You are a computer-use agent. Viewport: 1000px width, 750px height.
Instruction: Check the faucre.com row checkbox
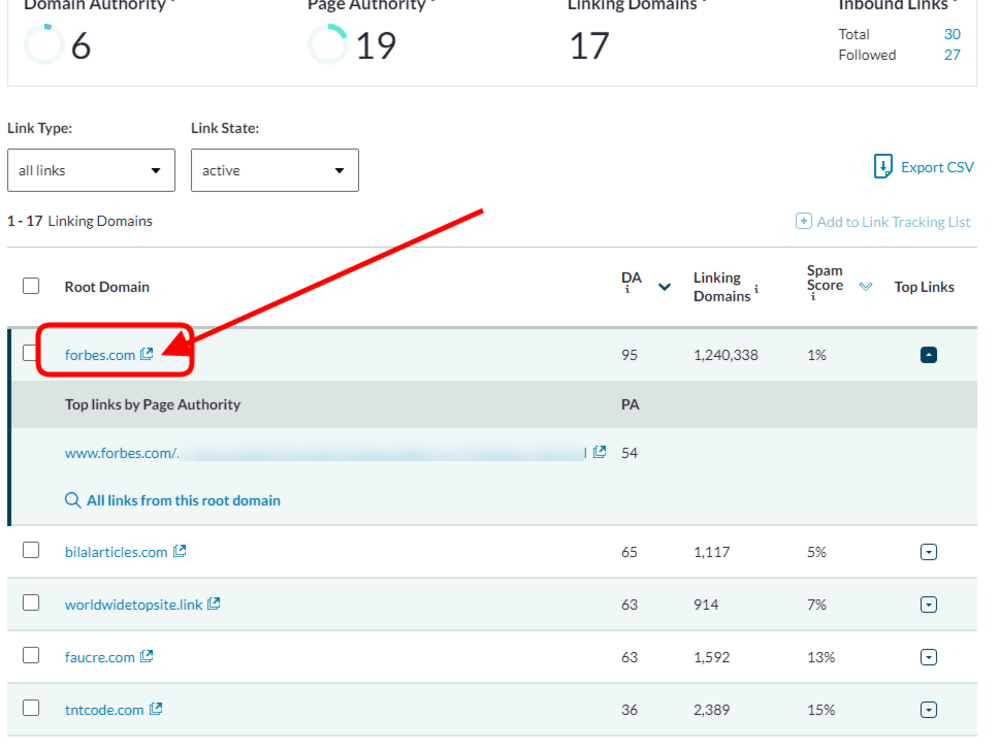coord(31,655)
